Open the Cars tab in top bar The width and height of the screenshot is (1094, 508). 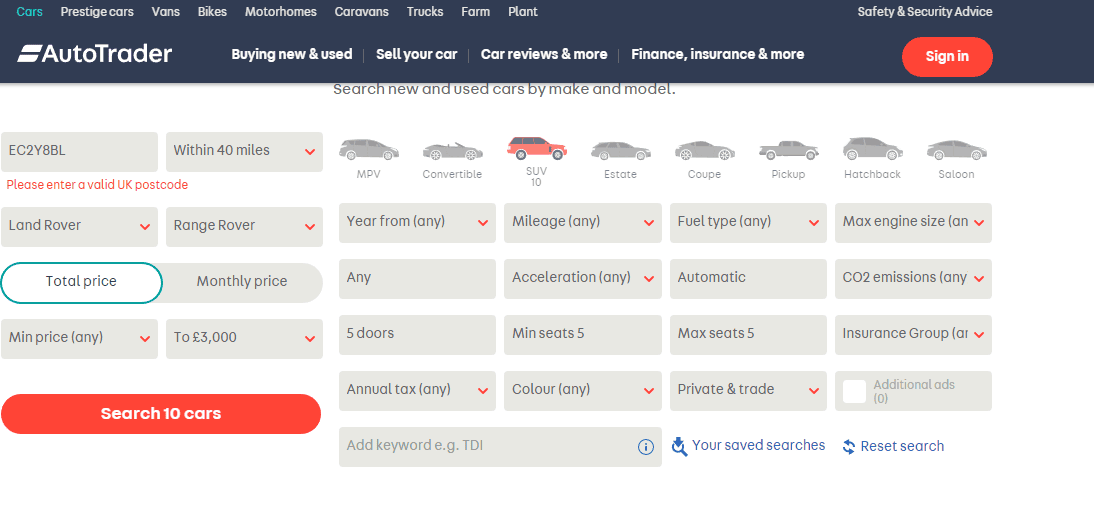[29, 12]
